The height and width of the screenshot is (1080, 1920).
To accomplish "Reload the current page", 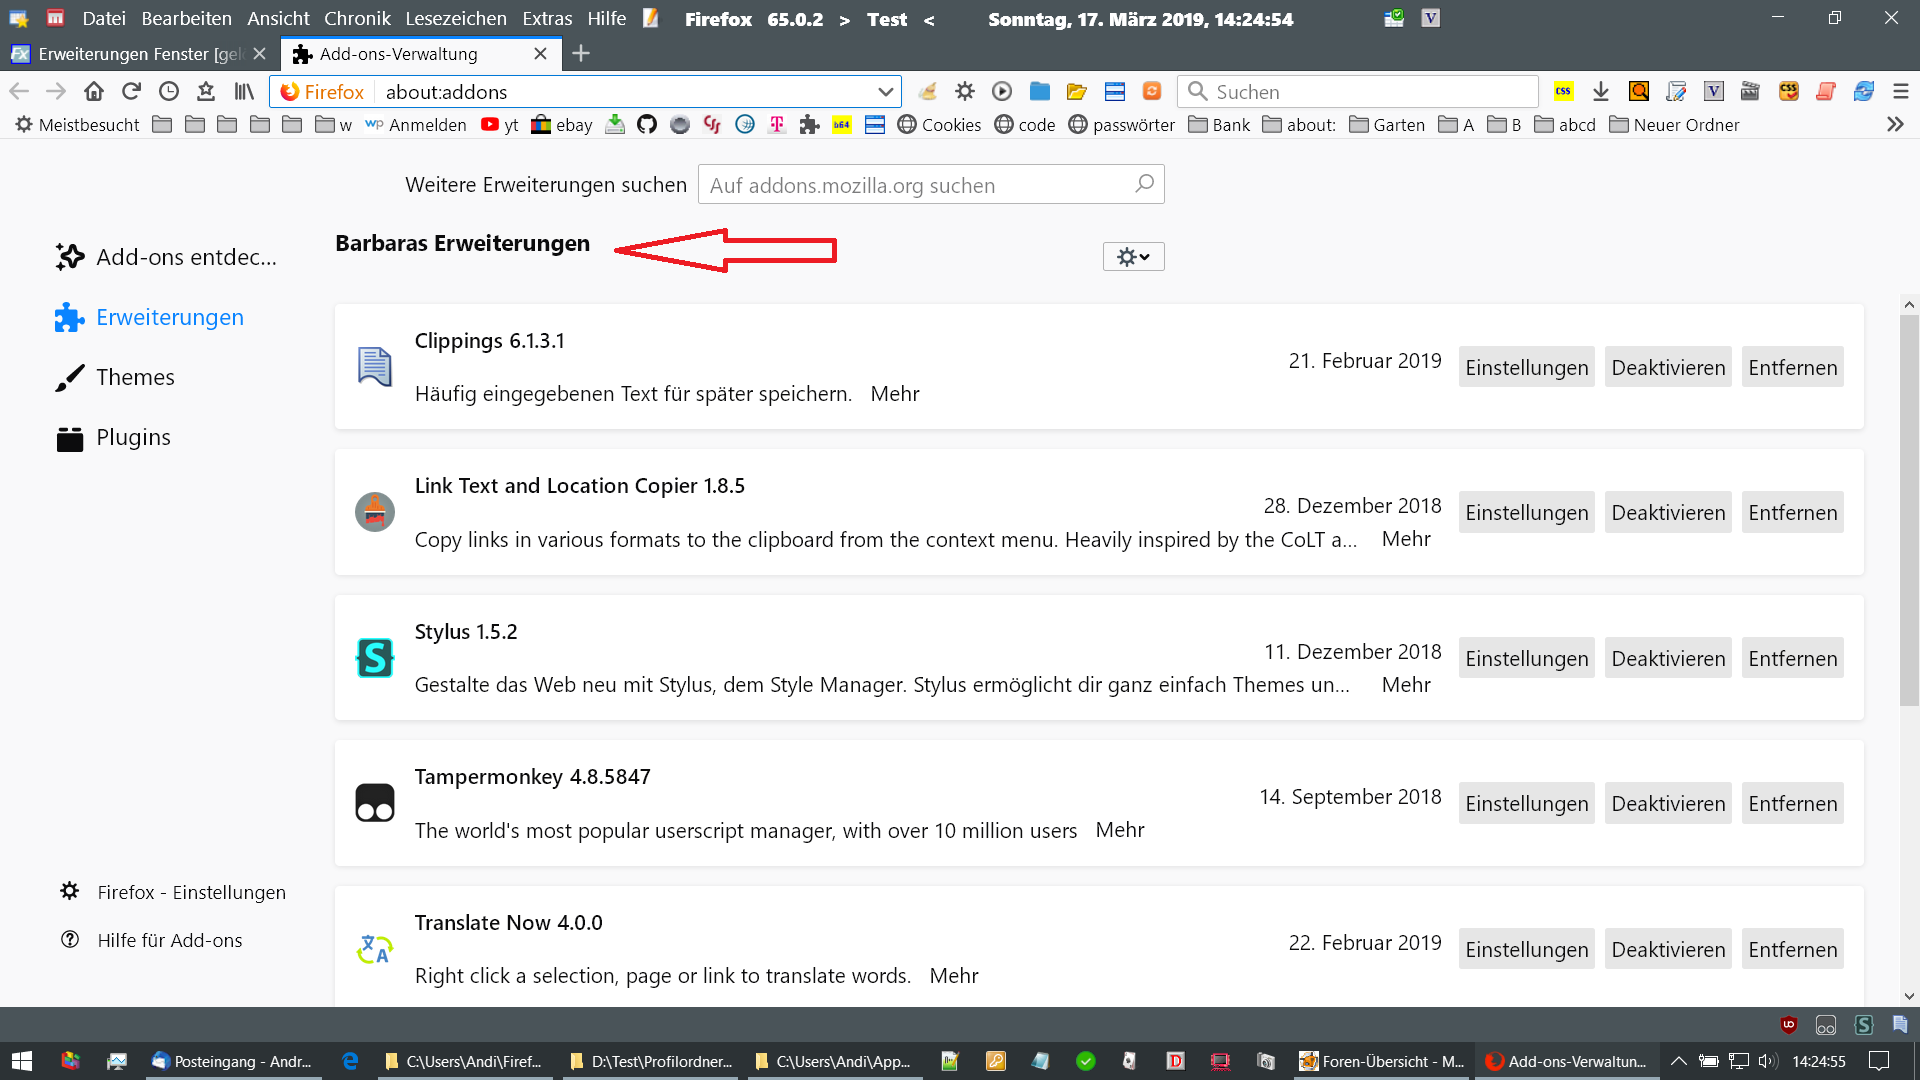I will click(131, 92).
